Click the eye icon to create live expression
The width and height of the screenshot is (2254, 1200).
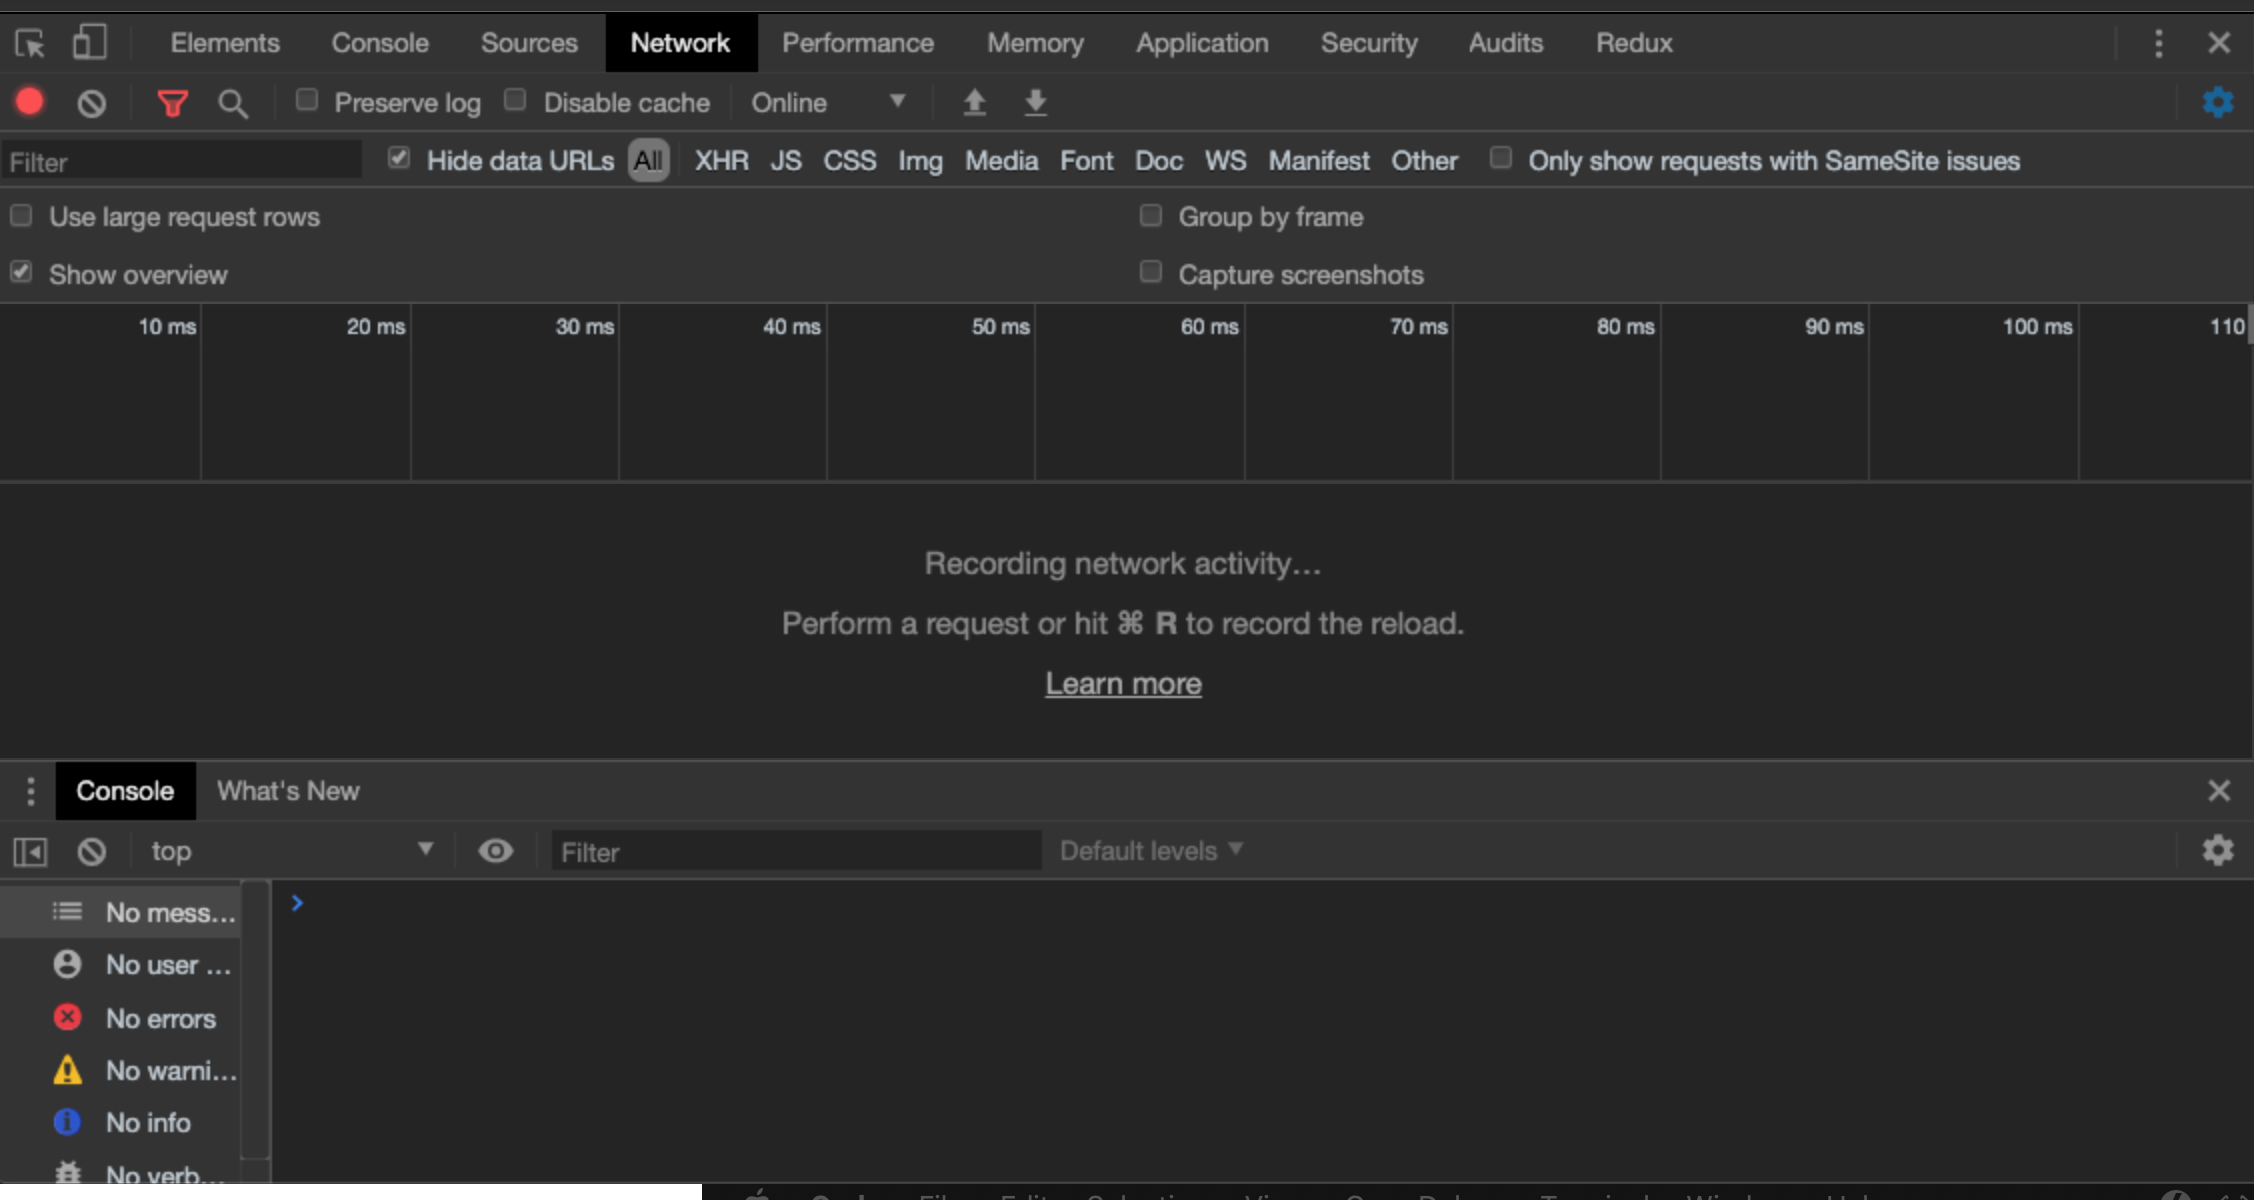coord(495,850)
